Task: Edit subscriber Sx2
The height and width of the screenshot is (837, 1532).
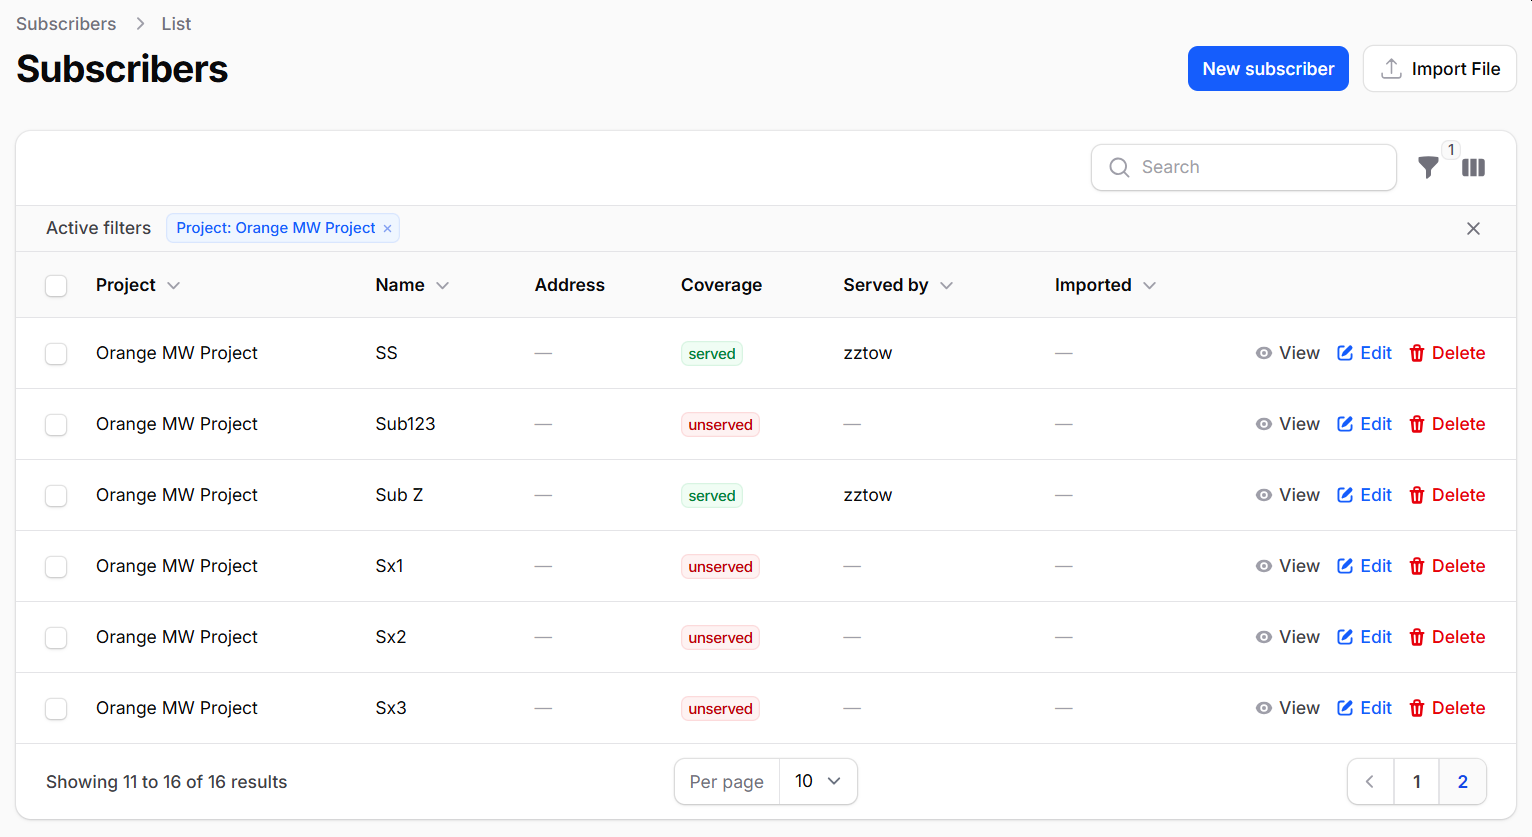Action: (x=1364, y=637)
